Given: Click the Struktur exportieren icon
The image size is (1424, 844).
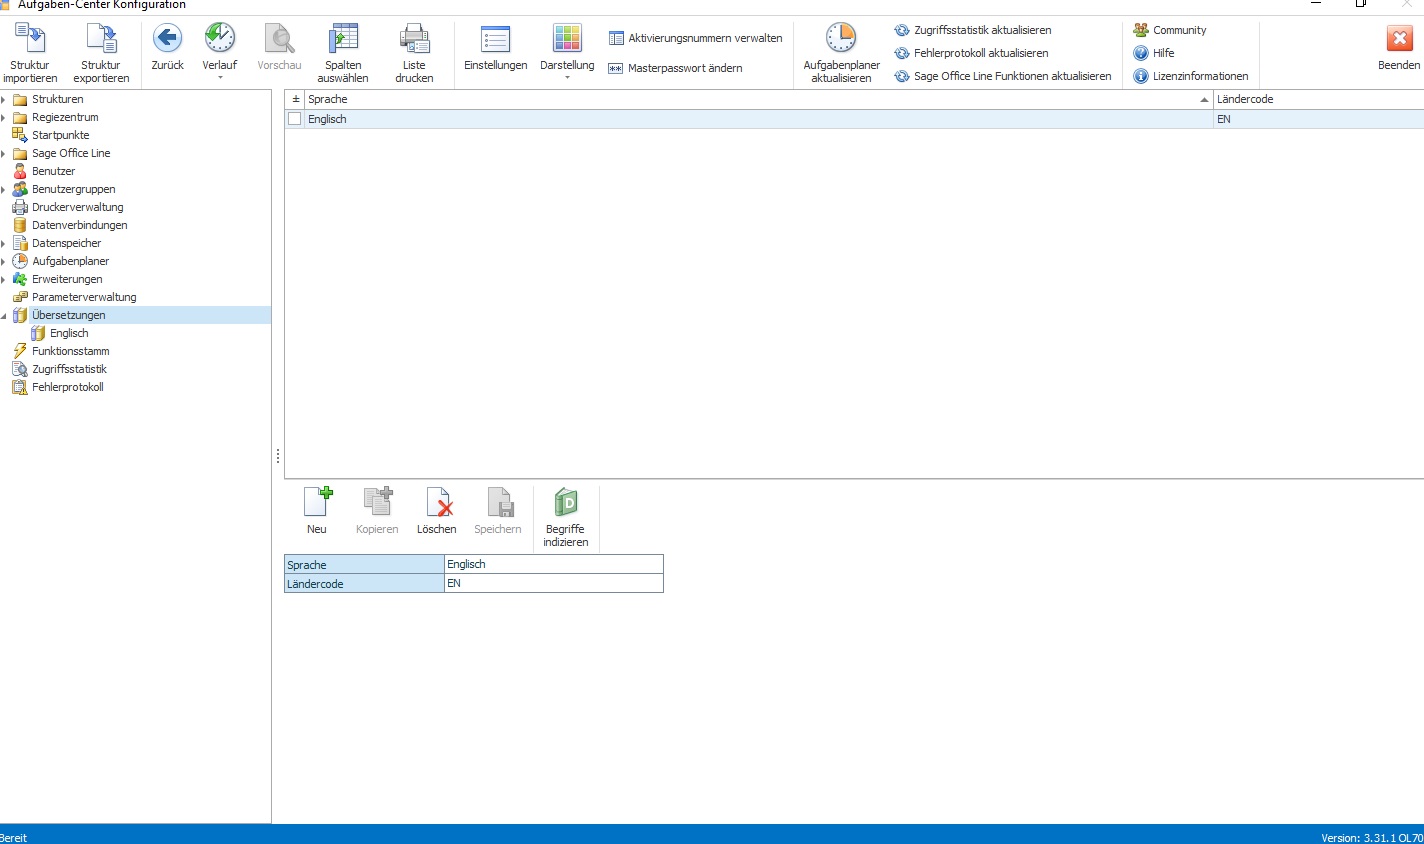Looking at the screenshot, I should (101, 39).
